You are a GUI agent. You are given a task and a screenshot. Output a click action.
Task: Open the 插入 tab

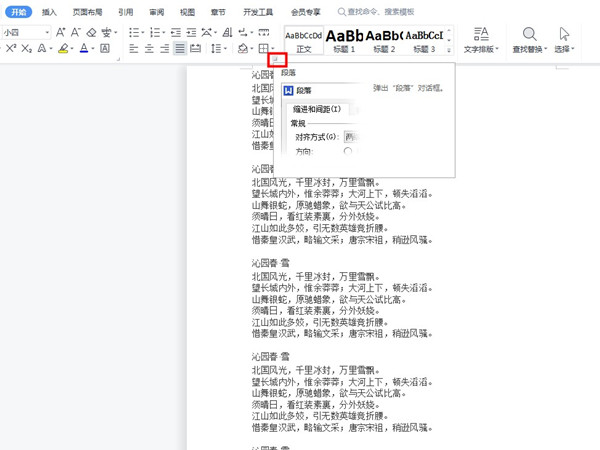coord(49,13)
